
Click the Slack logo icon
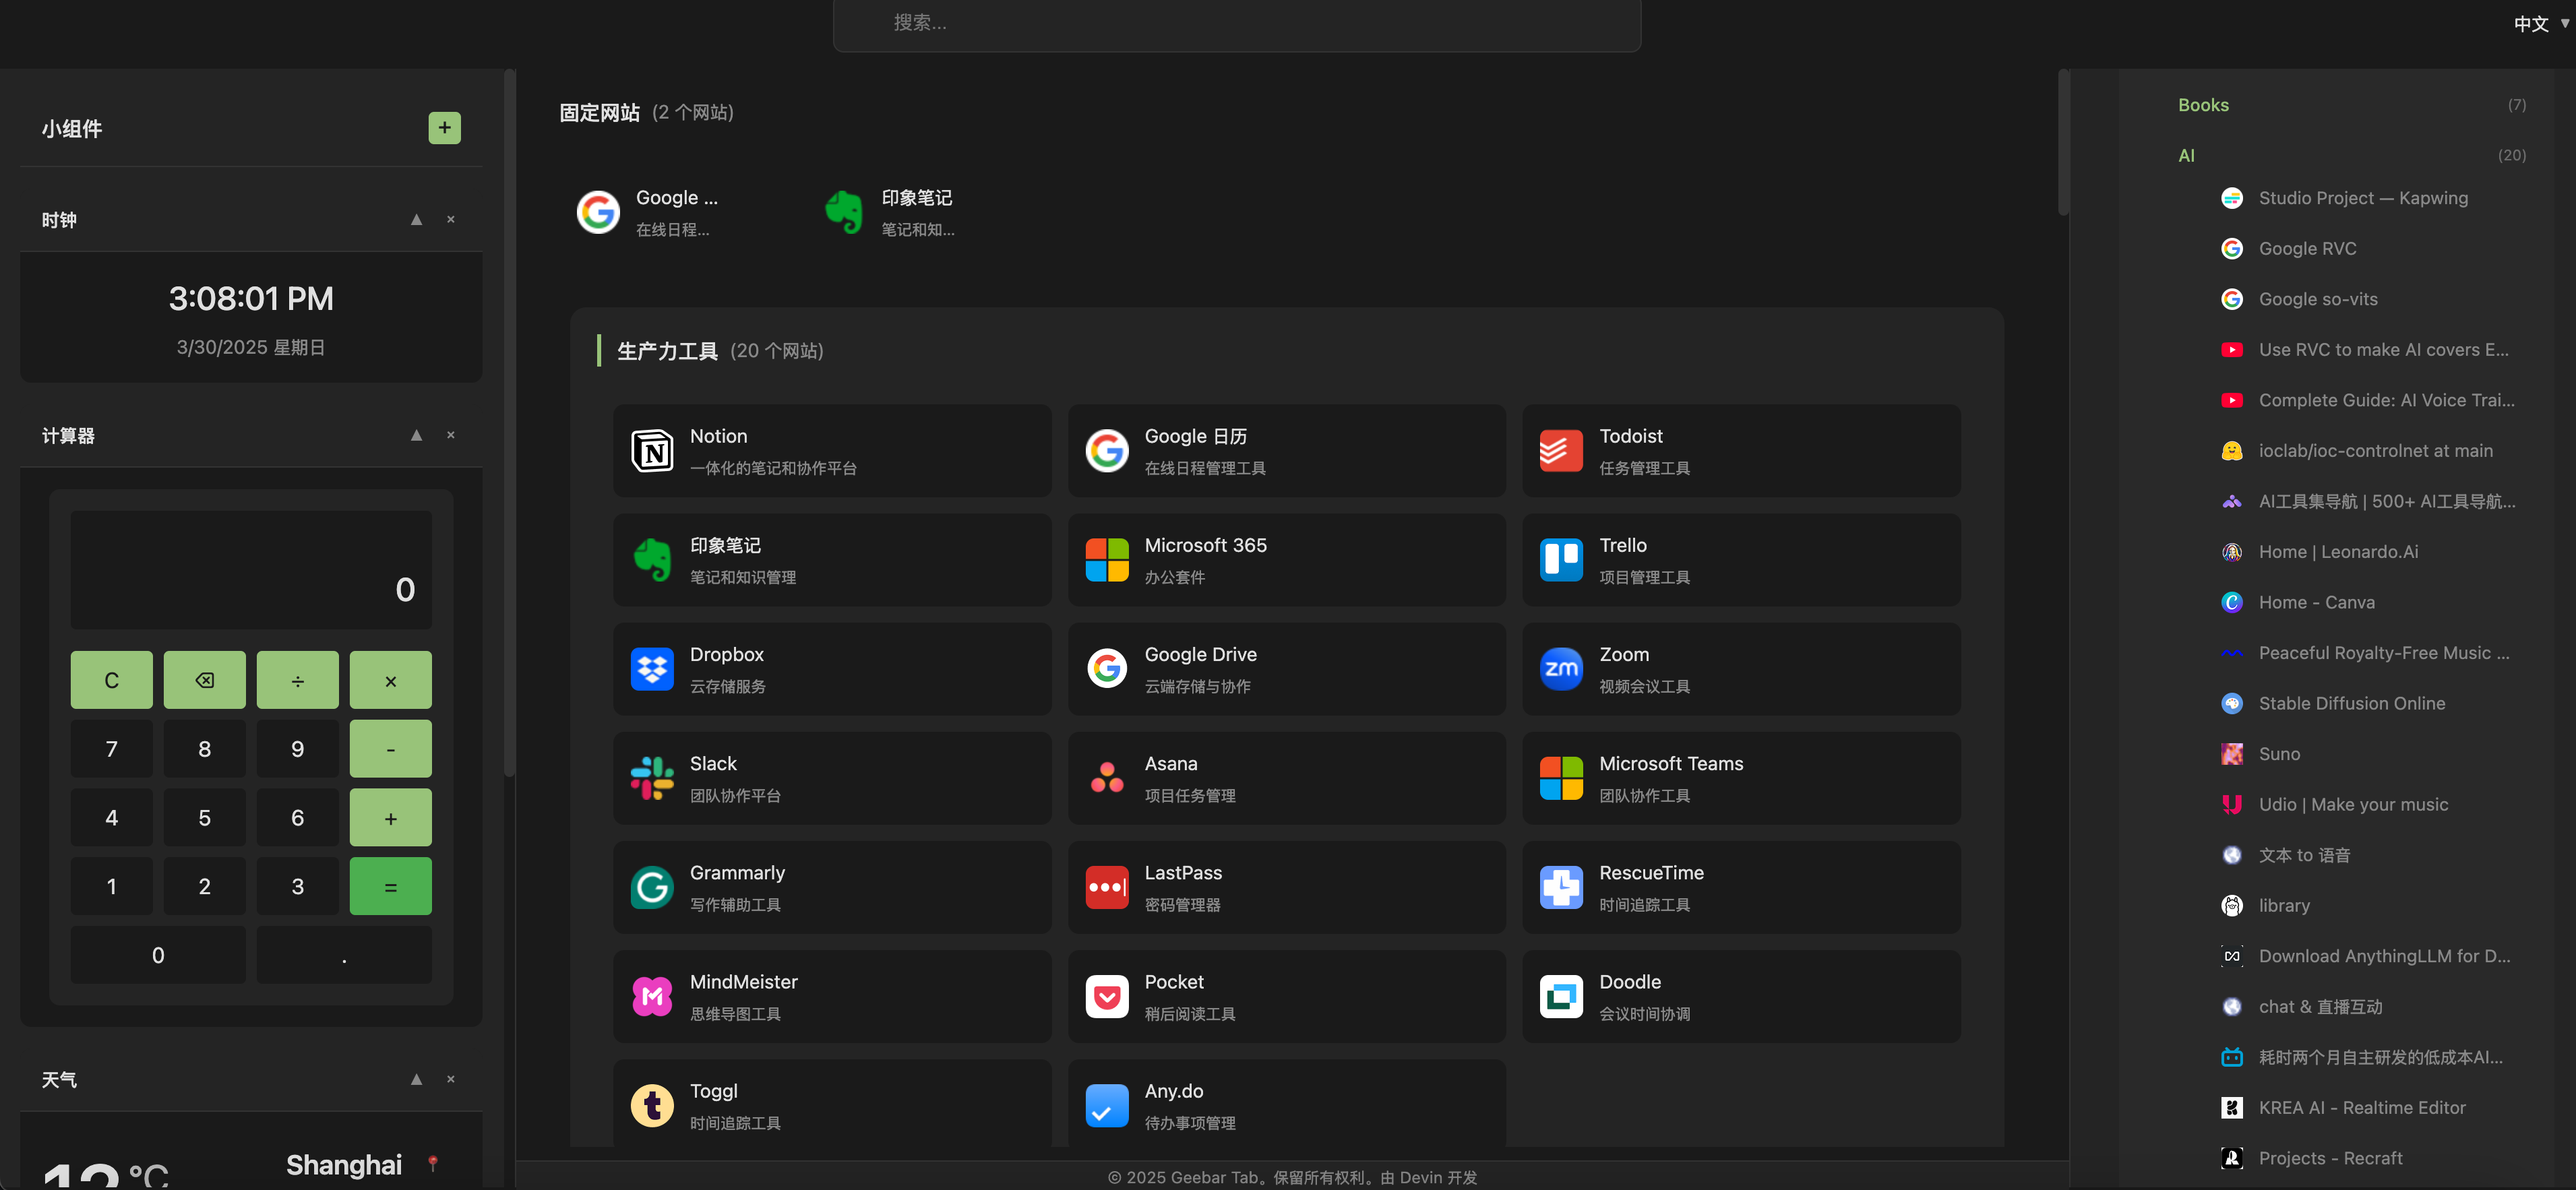(652, 778)
